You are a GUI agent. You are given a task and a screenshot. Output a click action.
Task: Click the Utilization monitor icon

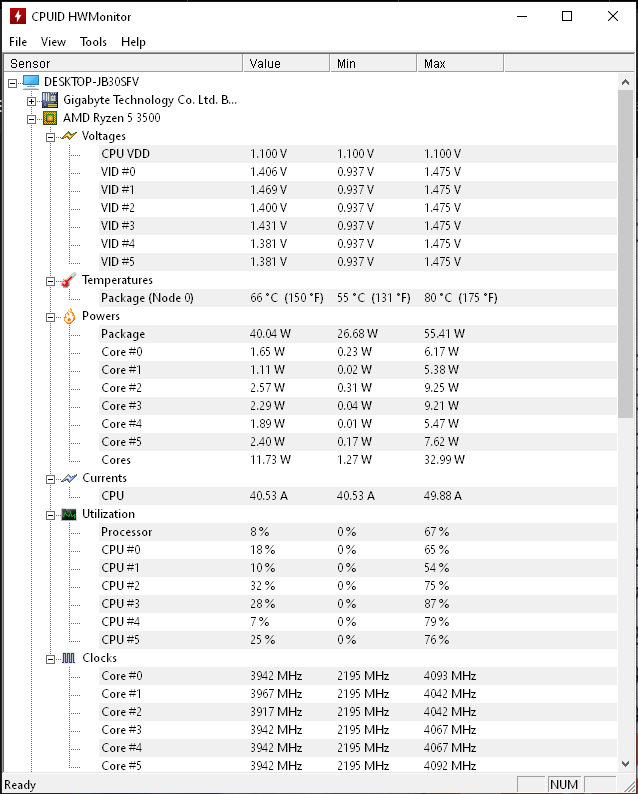[x=68, y=514]
